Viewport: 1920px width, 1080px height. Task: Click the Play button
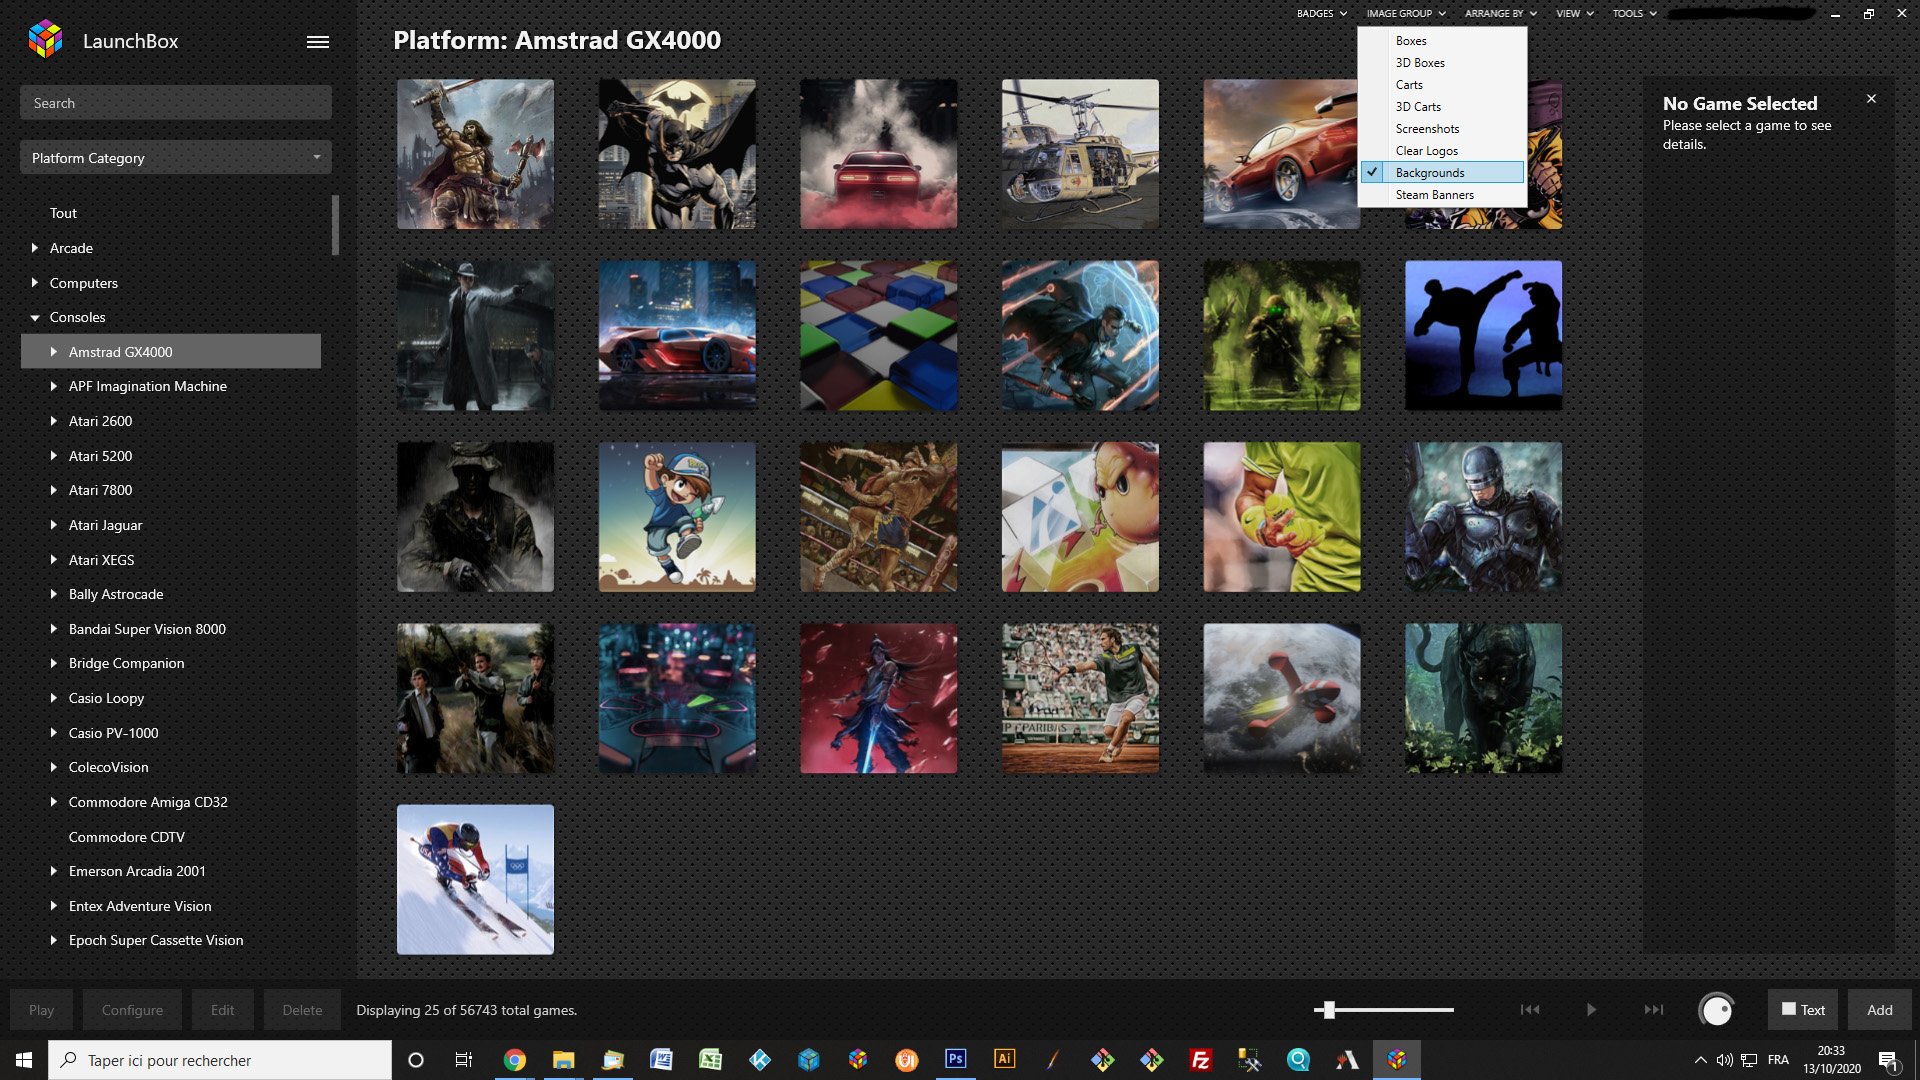(x=42, y=1010)
